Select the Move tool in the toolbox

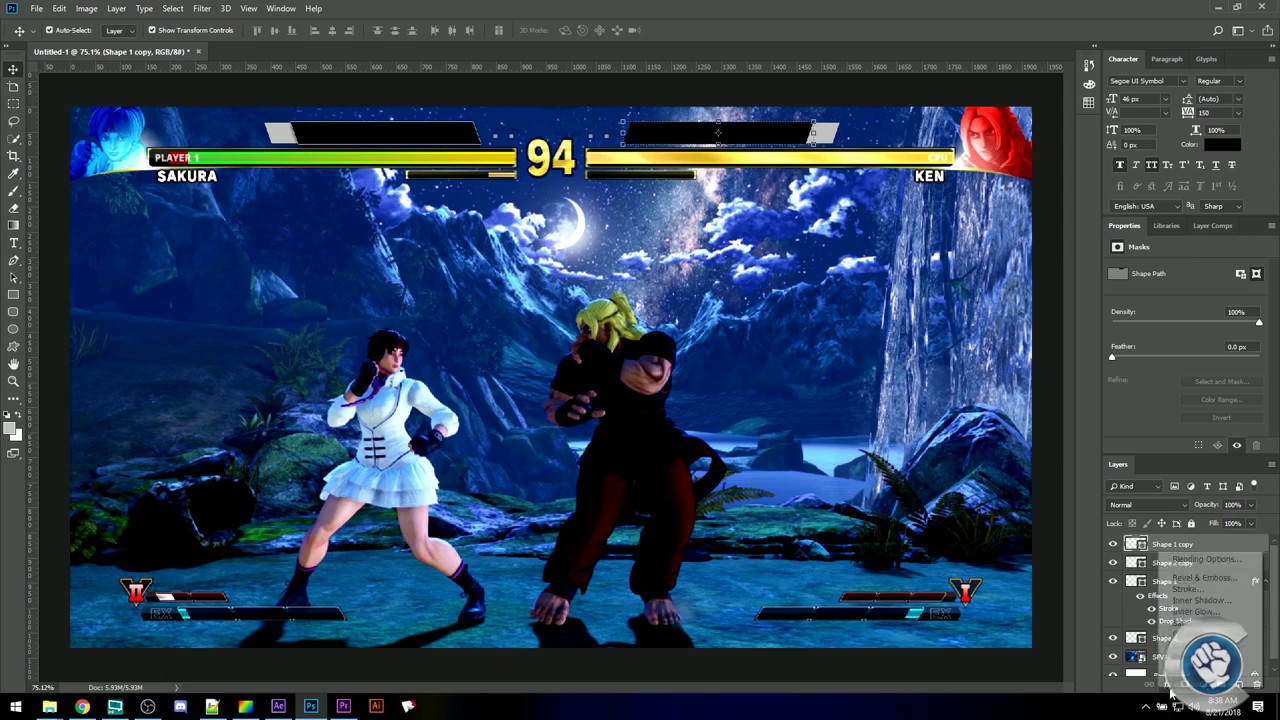click(13, 69)
